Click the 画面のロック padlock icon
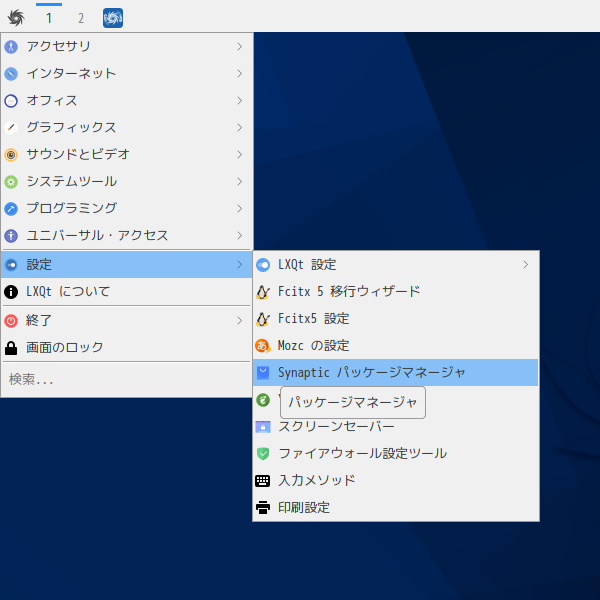 click(11, 347)
